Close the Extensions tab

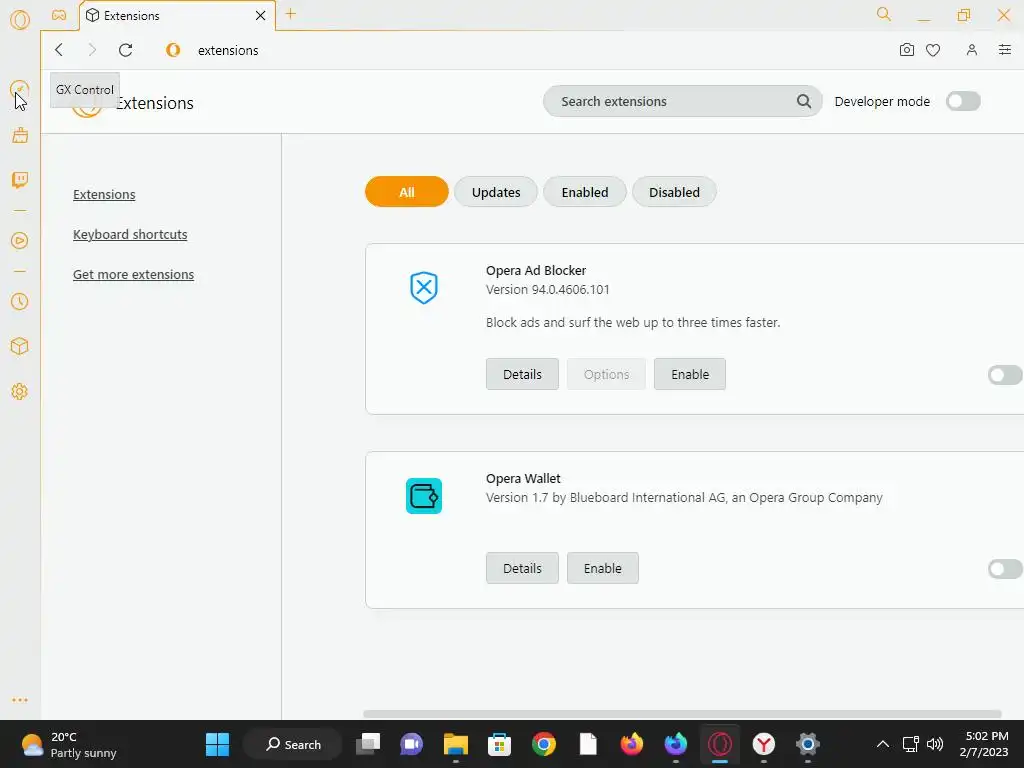click(261, 15)
